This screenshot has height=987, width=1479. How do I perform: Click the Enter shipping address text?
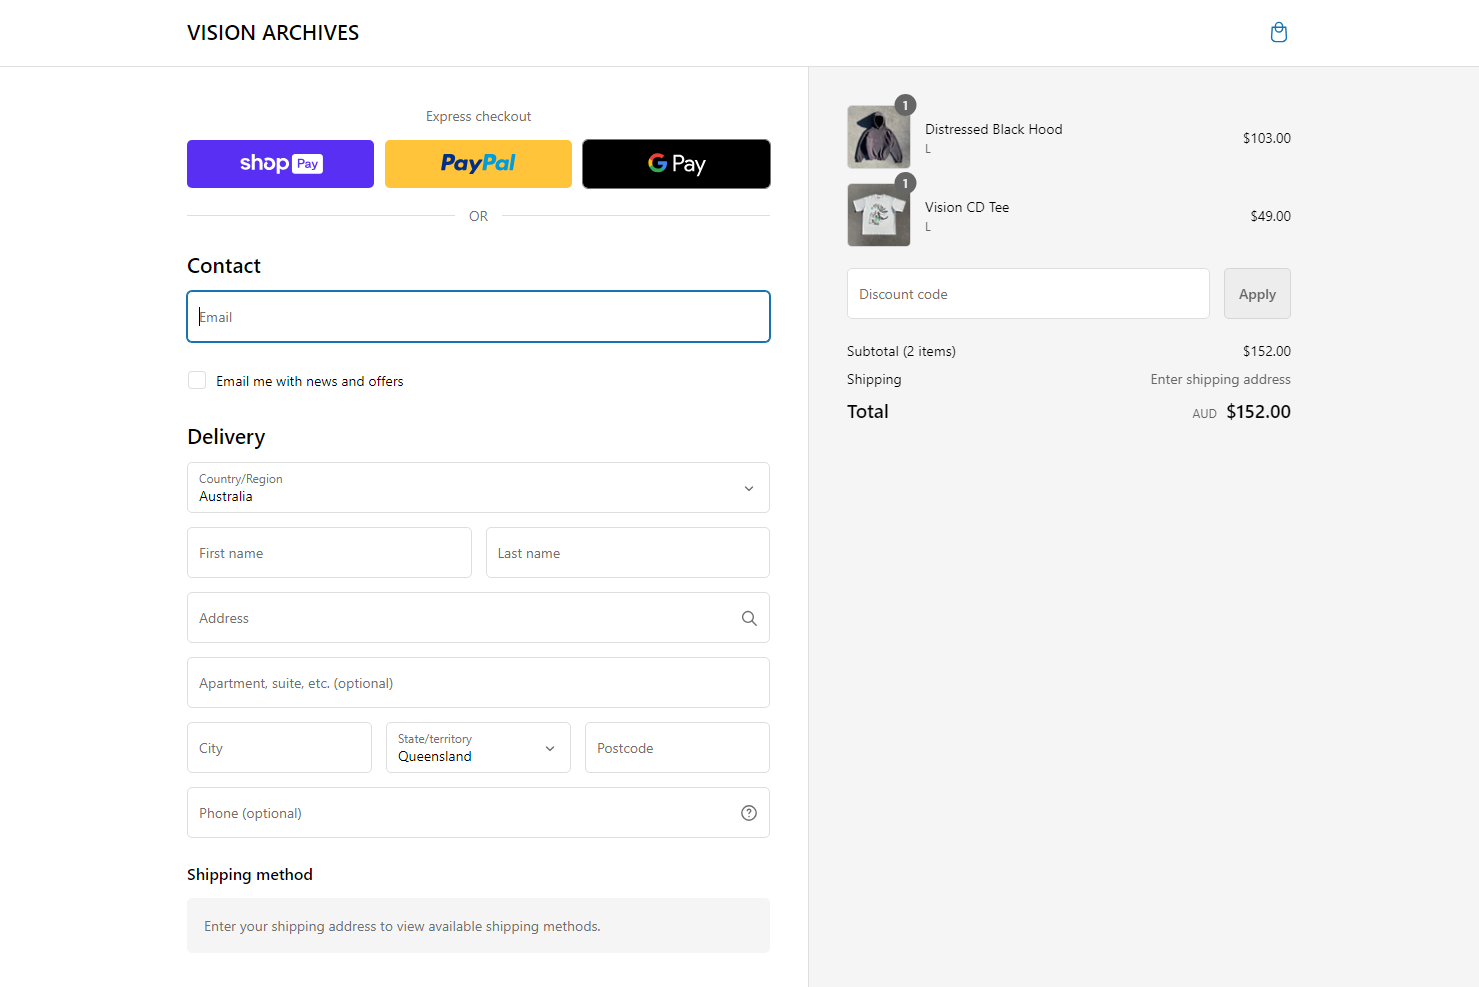point(1220,379)
